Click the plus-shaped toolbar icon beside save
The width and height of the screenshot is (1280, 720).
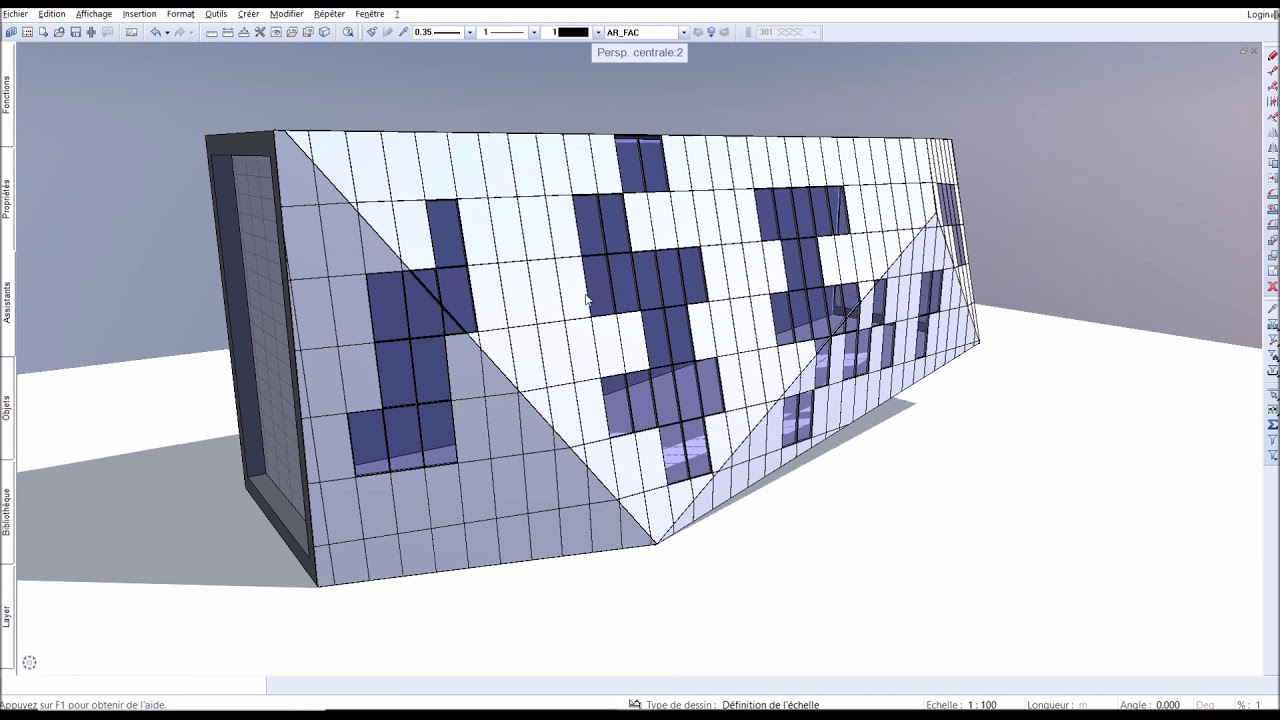click(91, 32)
